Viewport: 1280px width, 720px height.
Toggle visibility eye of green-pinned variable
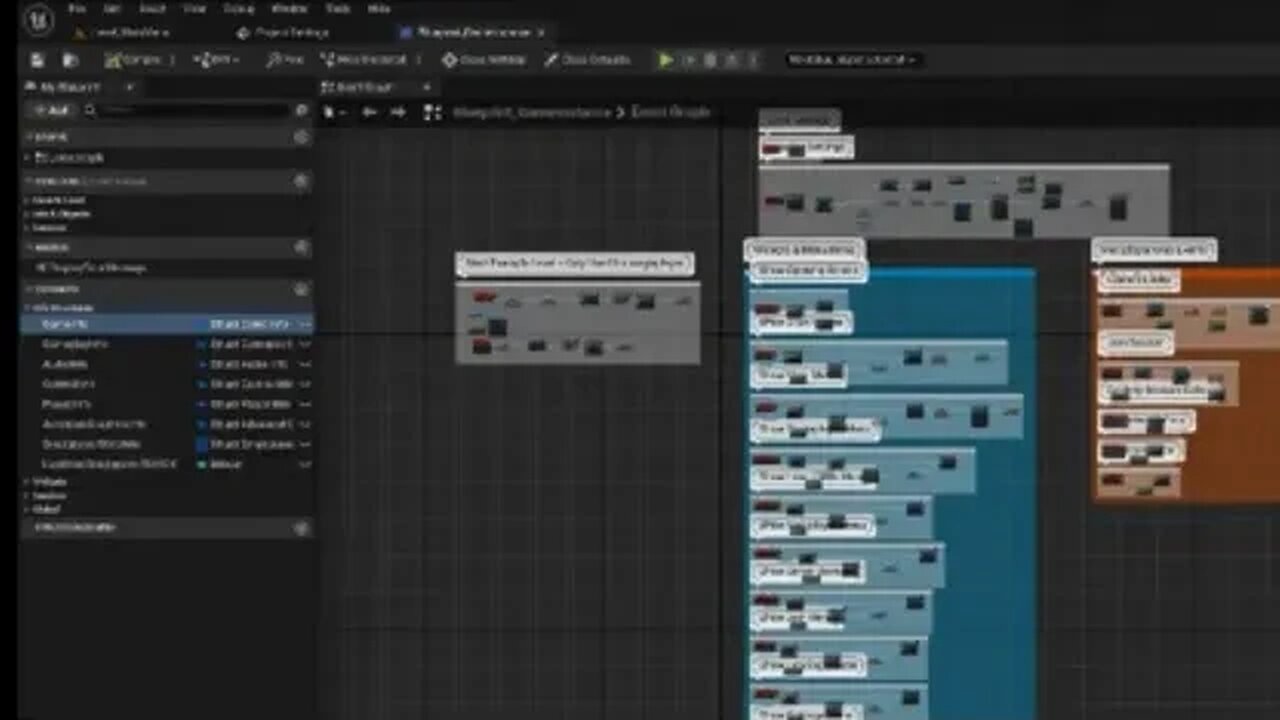click(305, 464)
